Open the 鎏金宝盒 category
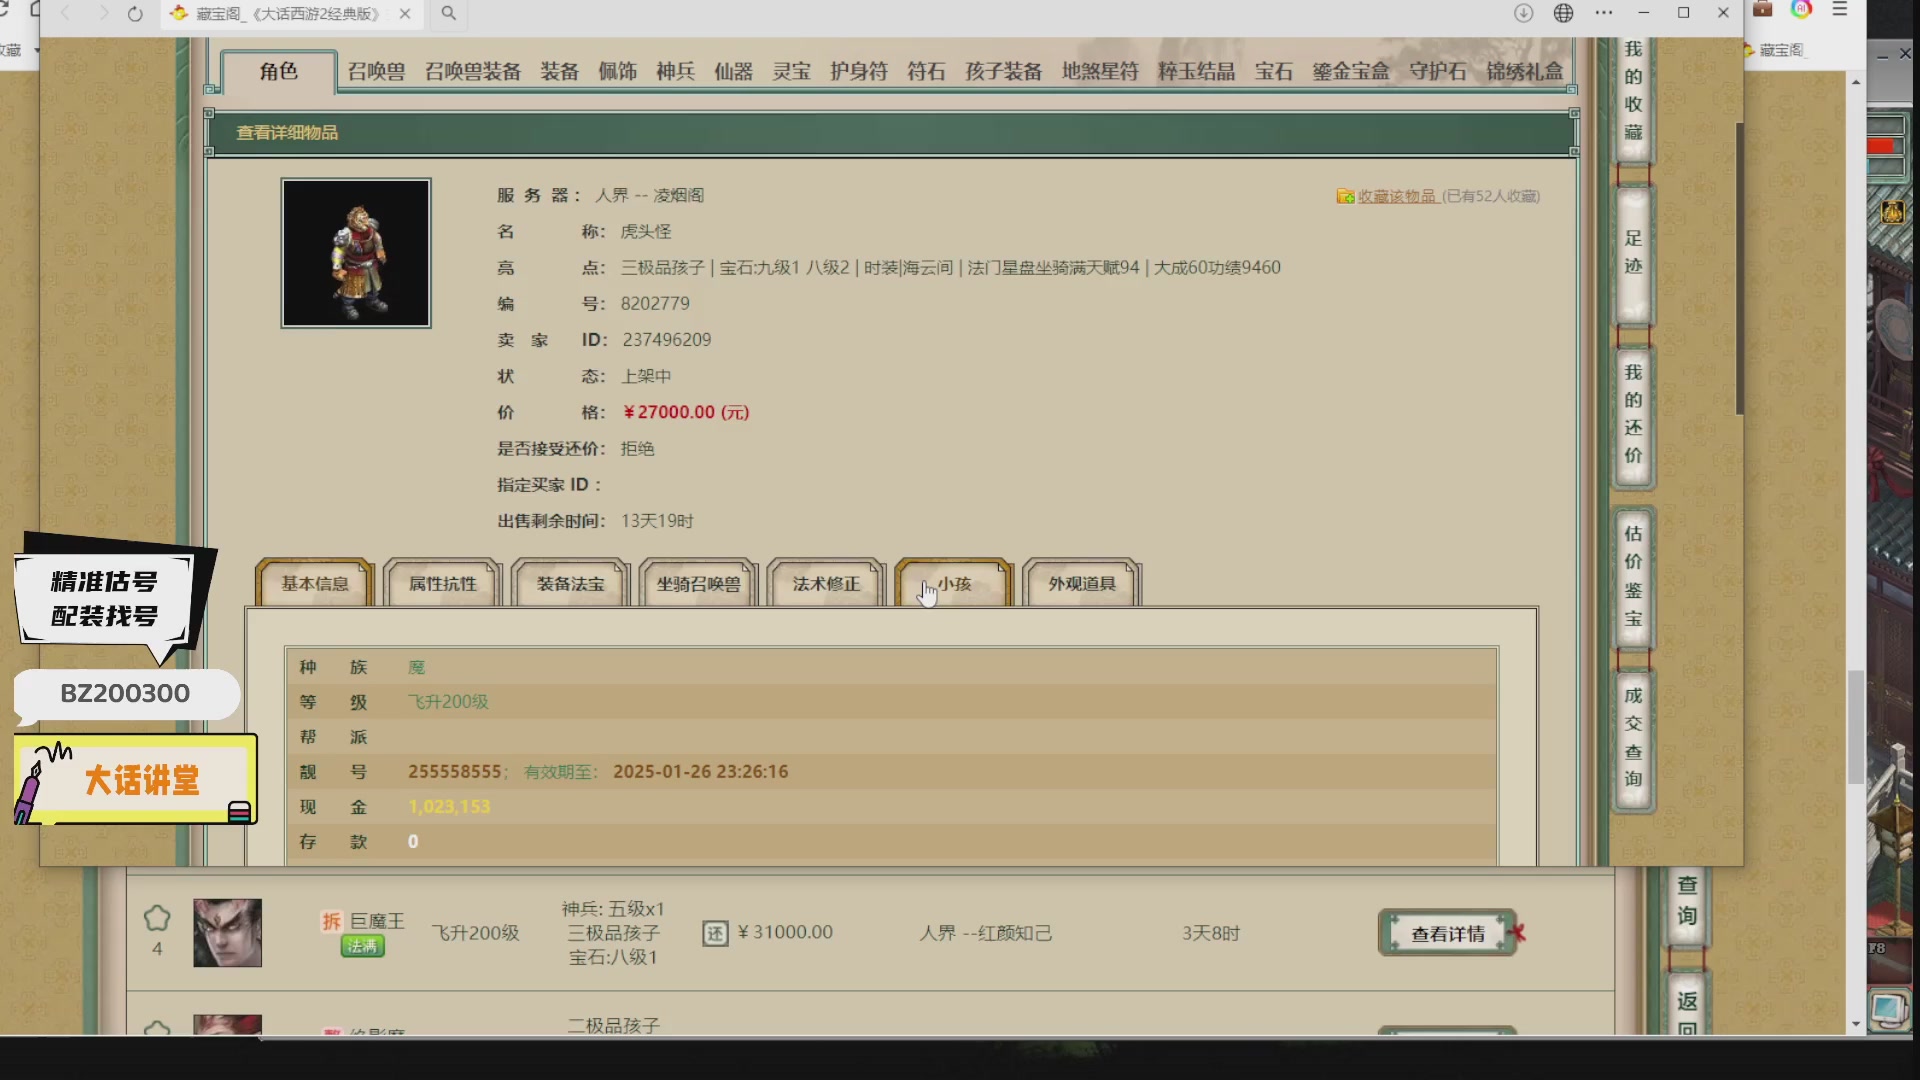The width and height of the screenshot is (1920, 1080). (1351, 71)
